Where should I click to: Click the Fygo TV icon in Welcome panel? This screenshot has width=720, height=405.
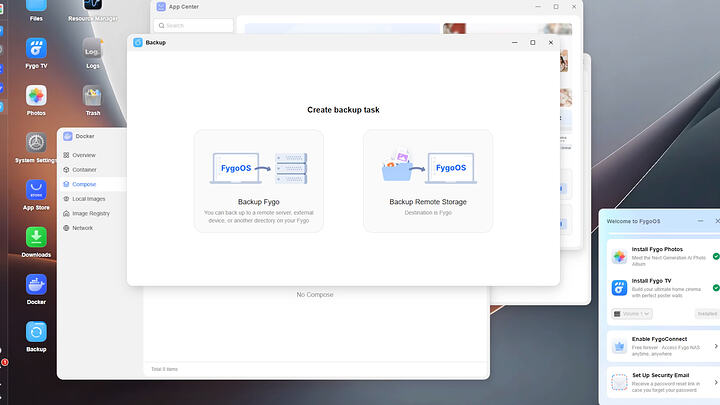tap(619, 288)
